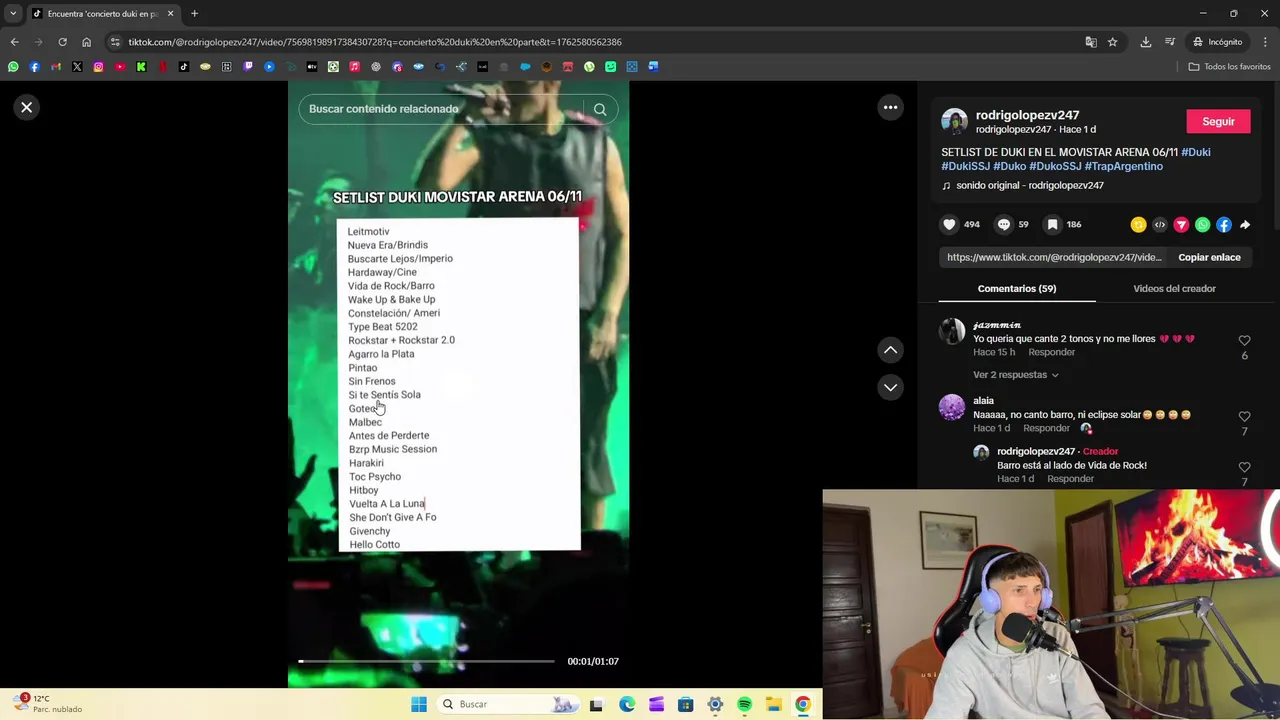This screenshot has height=720, width=1280.
Task: Open Chrome three-dot menu
Action: click(1266, 42)
